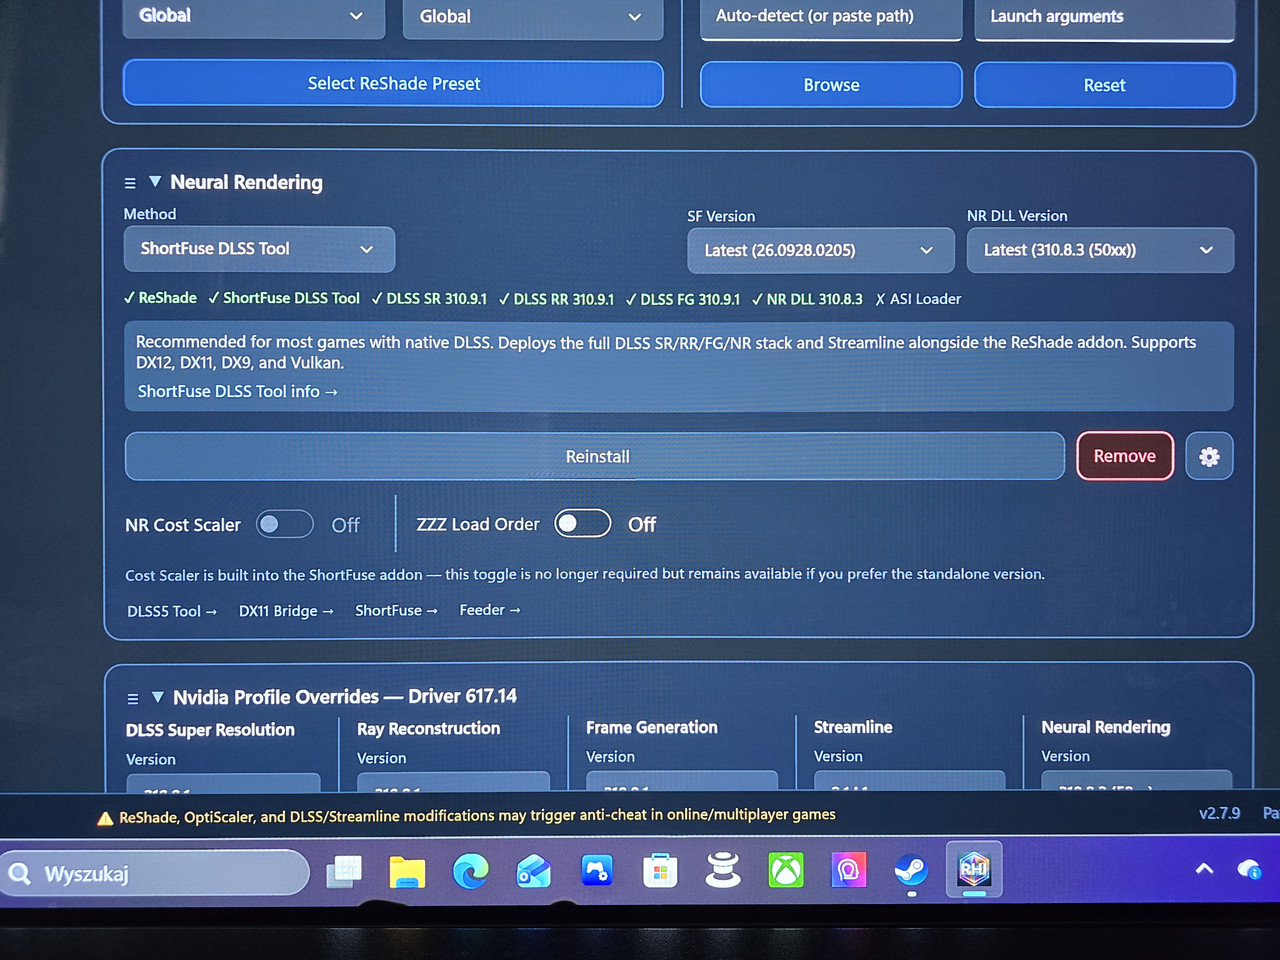Screen dimensions: 1280x960
Task: Click the drag handle beside Nvidia Profile Overrides
Action: [133, 699]
